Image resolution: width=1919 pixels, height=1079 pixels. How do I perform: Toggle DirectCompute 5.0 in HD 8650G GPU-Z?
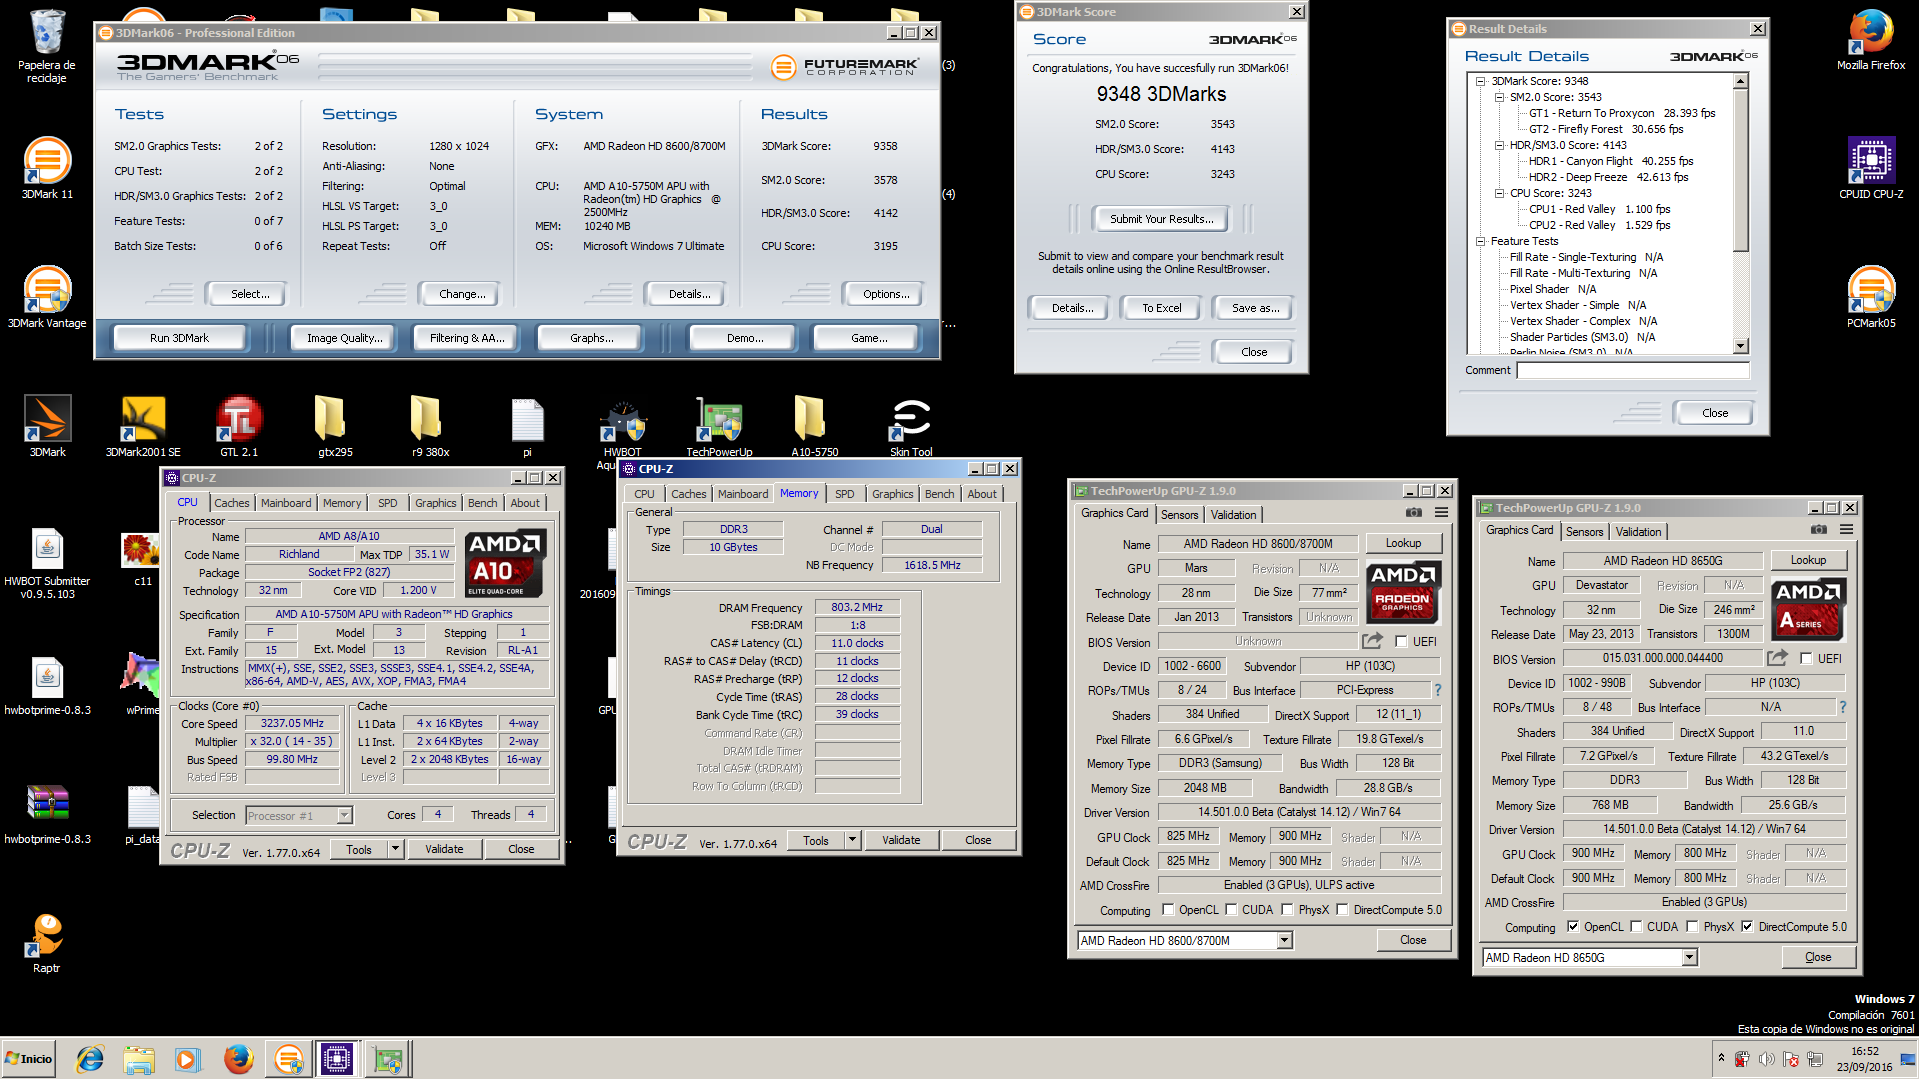pos(1747,927)
